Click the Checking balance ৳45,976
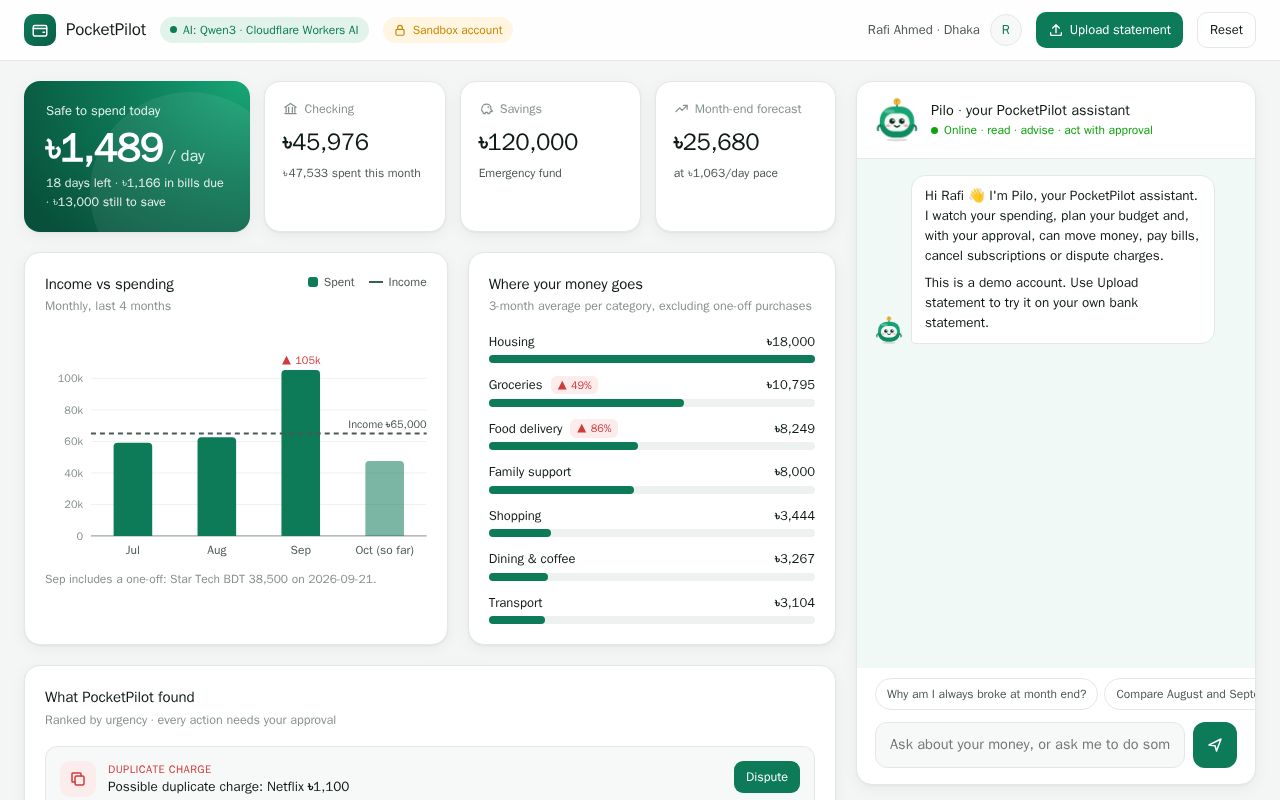The image size is (1280, 800). click(326, 142)
